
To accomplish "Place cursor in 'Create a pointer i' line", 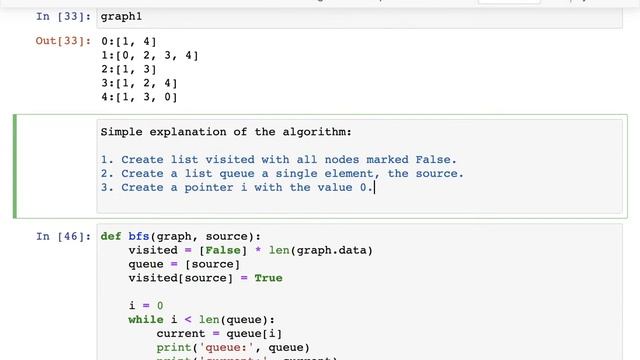I will coord(237,187).
